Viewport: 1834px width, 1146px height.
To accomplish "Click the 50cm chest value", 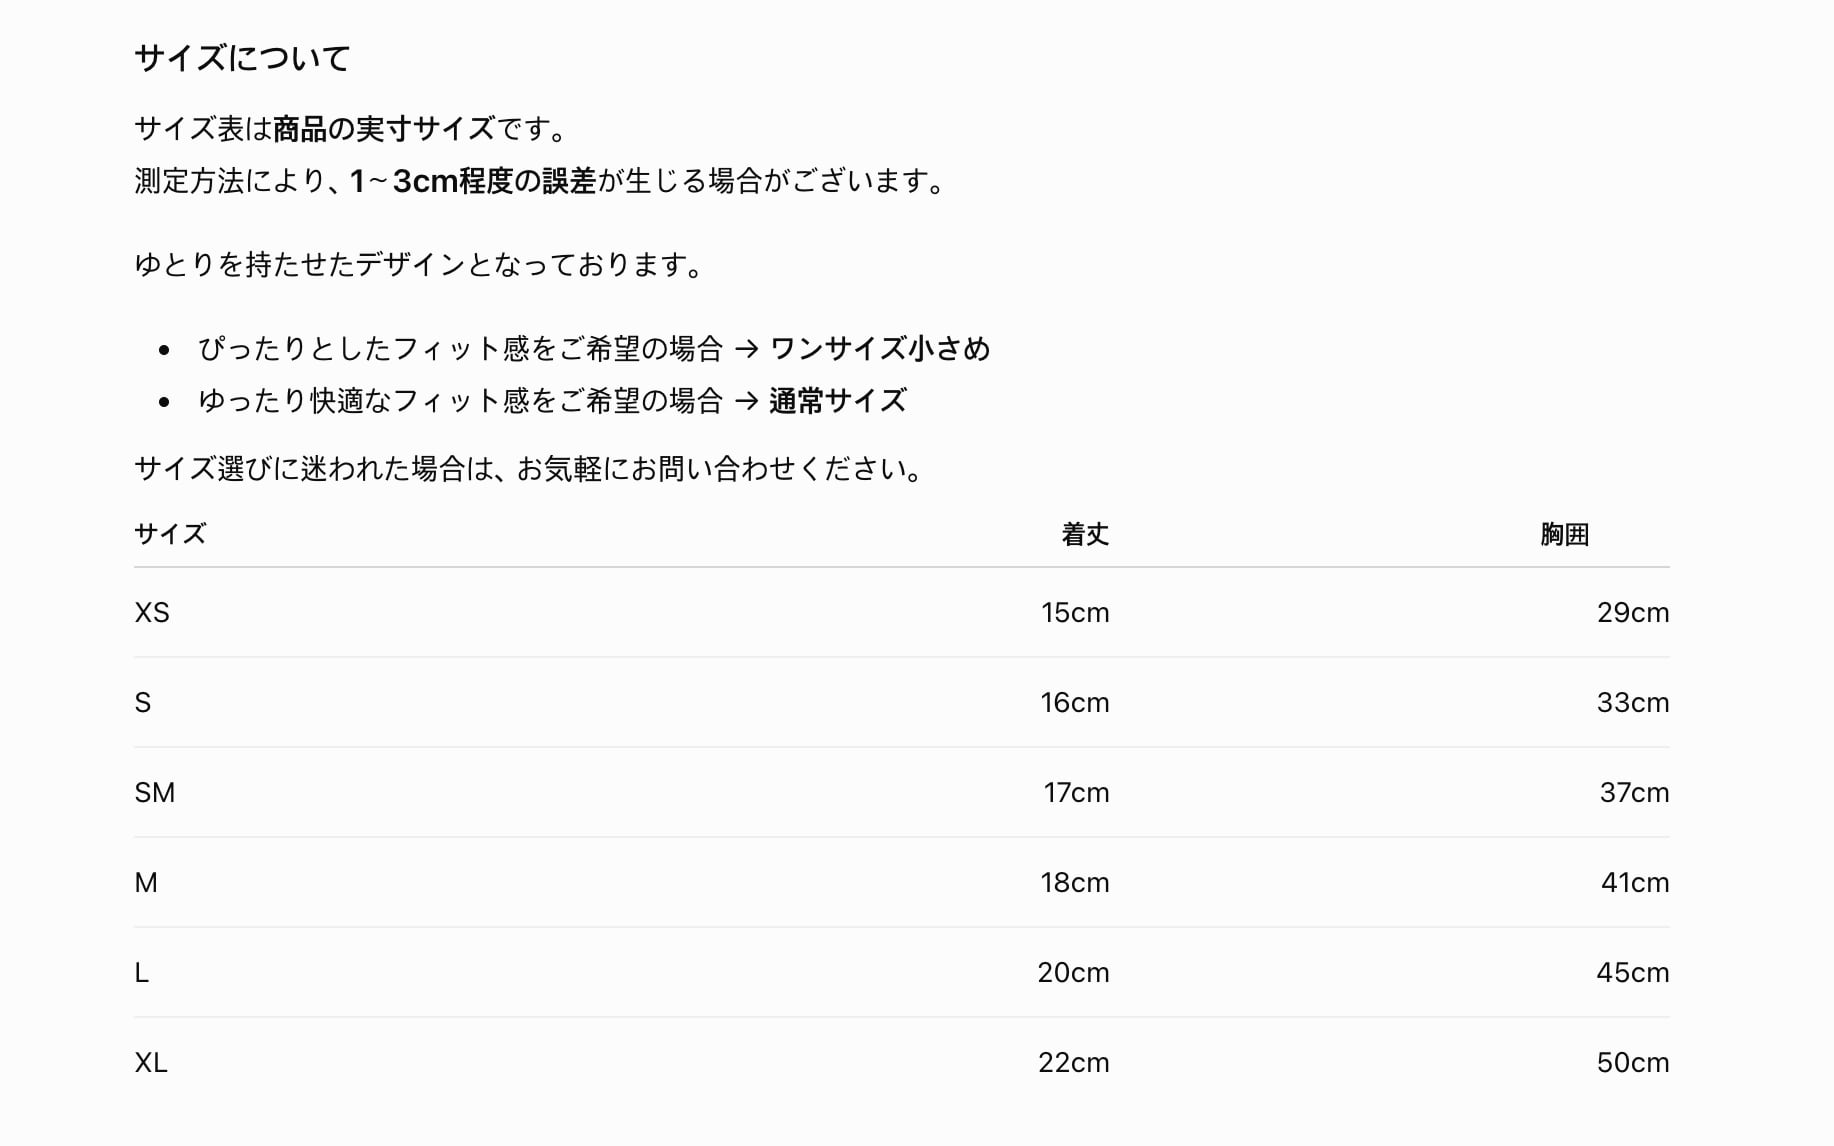I will coord(1633,1062).
